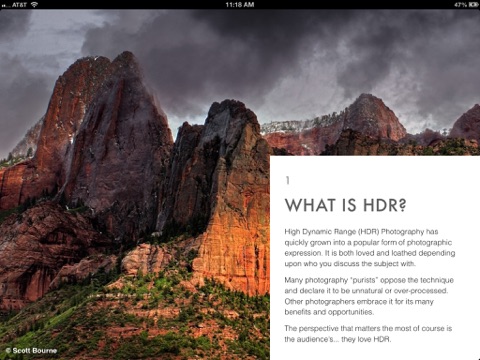Tap the '© Scott Bourne' photo credit
The height and width of the screenshot is (360, 480).
pyautogui.click(x=31, y=351)
